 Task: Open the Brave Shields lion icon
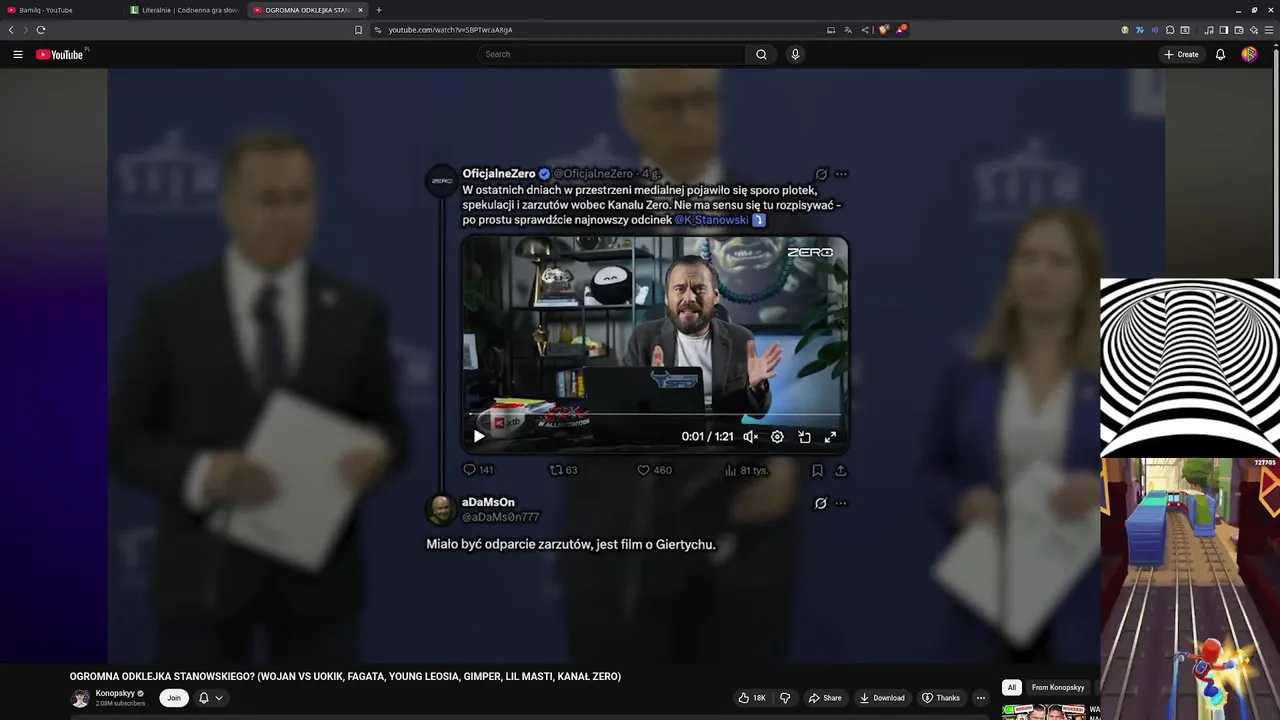click(x=884, y=30)
